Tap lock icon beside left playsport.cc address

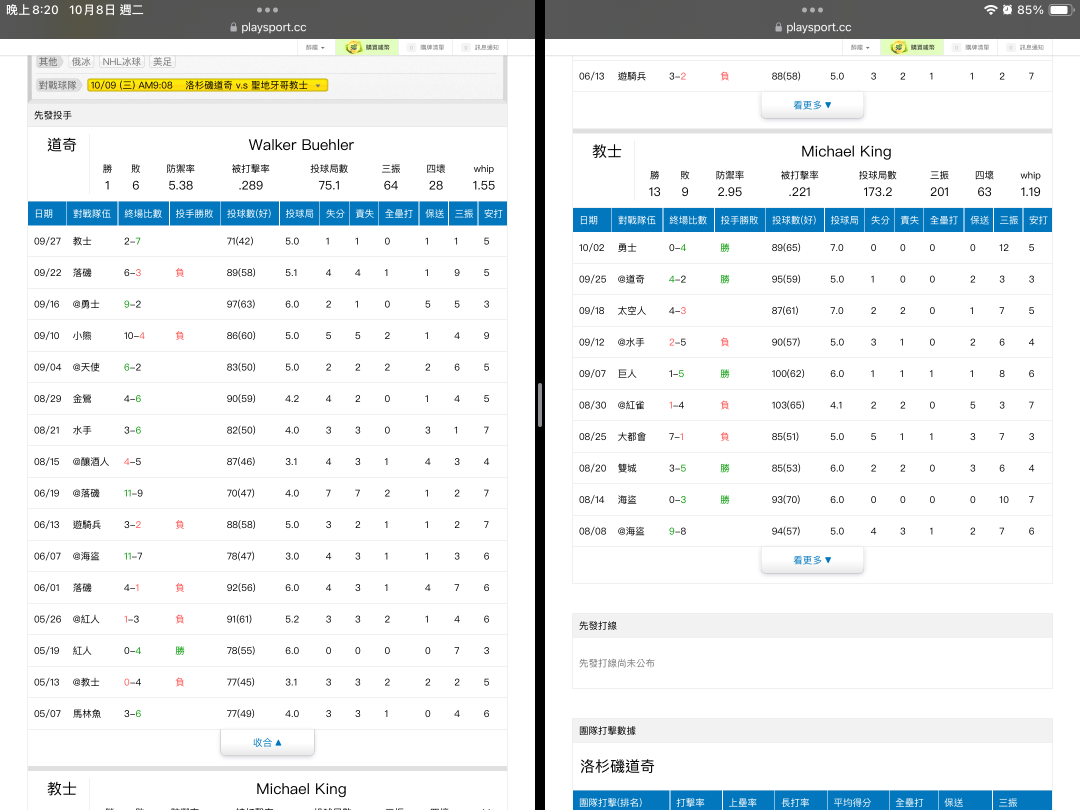[233, 28]
